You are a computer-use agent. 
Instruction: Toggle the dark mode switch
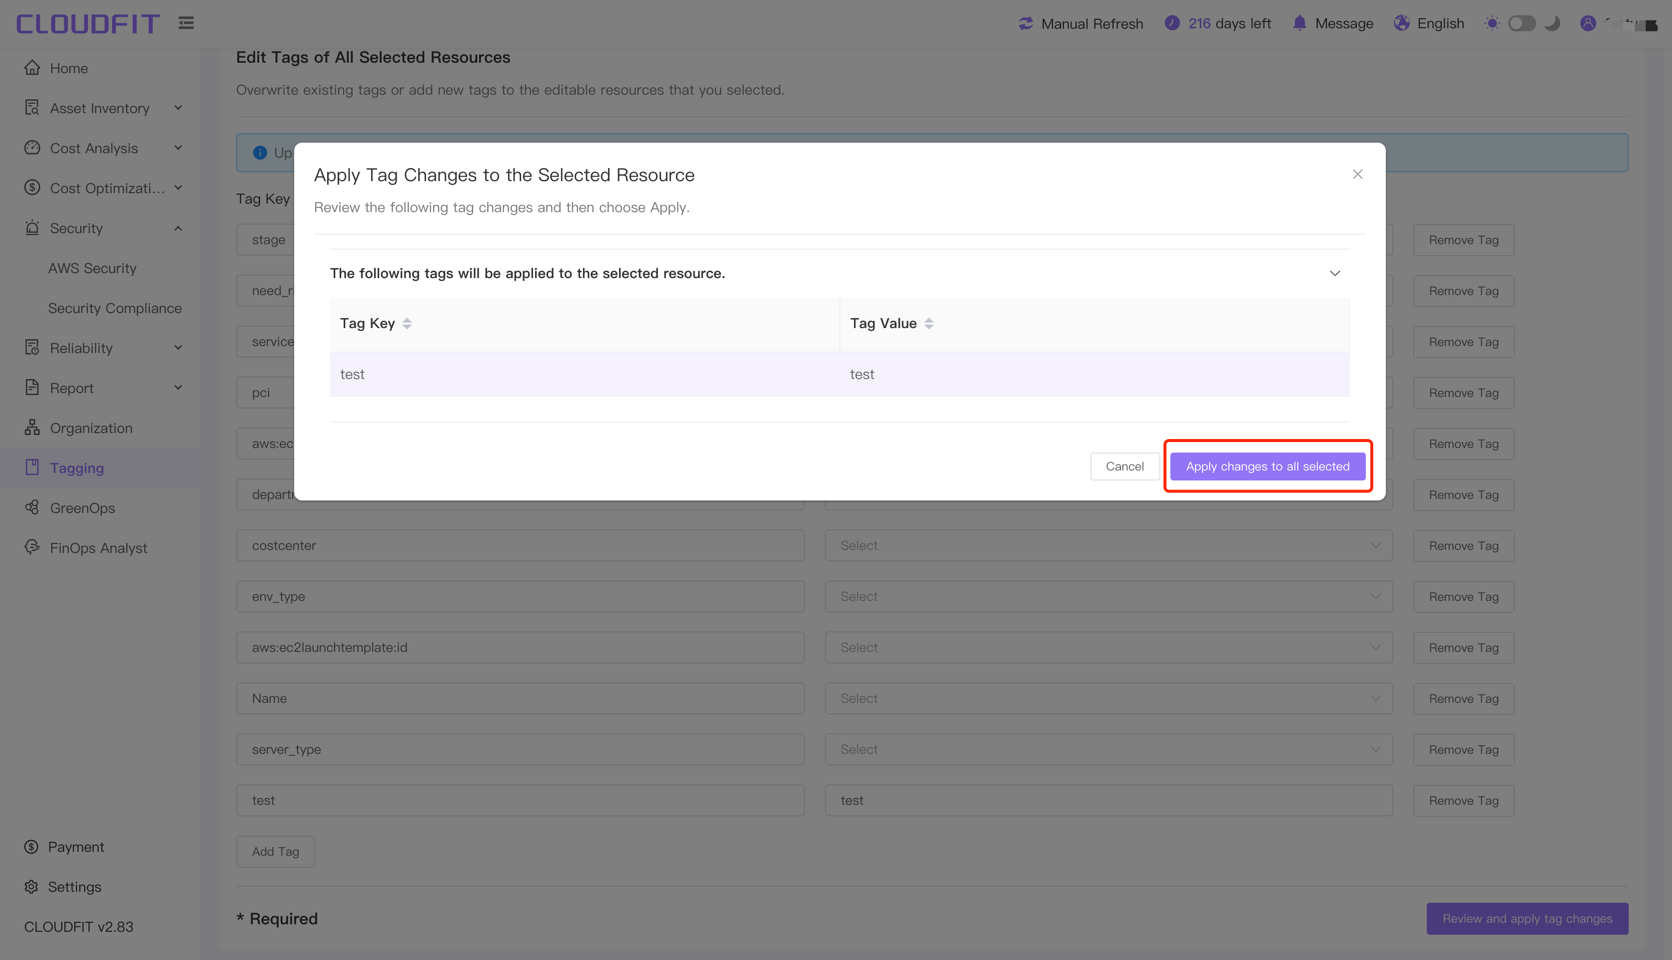[x=1522, y=23]
